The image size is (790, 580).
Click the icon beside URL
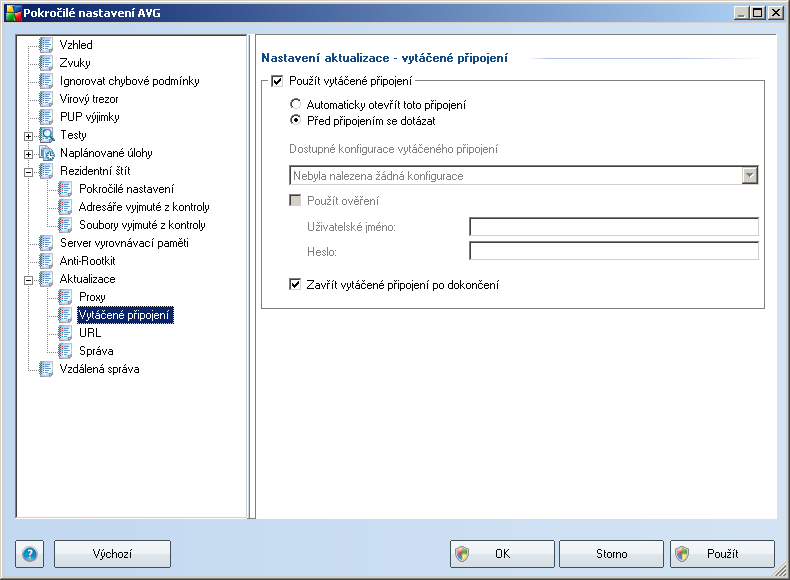[65, 333]
